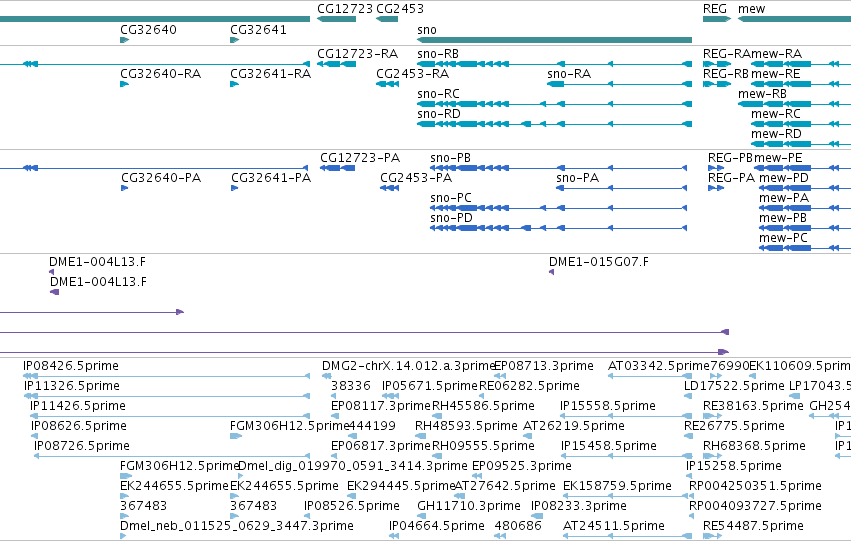Select transcript sno-RD
The width and height of the screenshot is (851, 541).
pos(554,124)
